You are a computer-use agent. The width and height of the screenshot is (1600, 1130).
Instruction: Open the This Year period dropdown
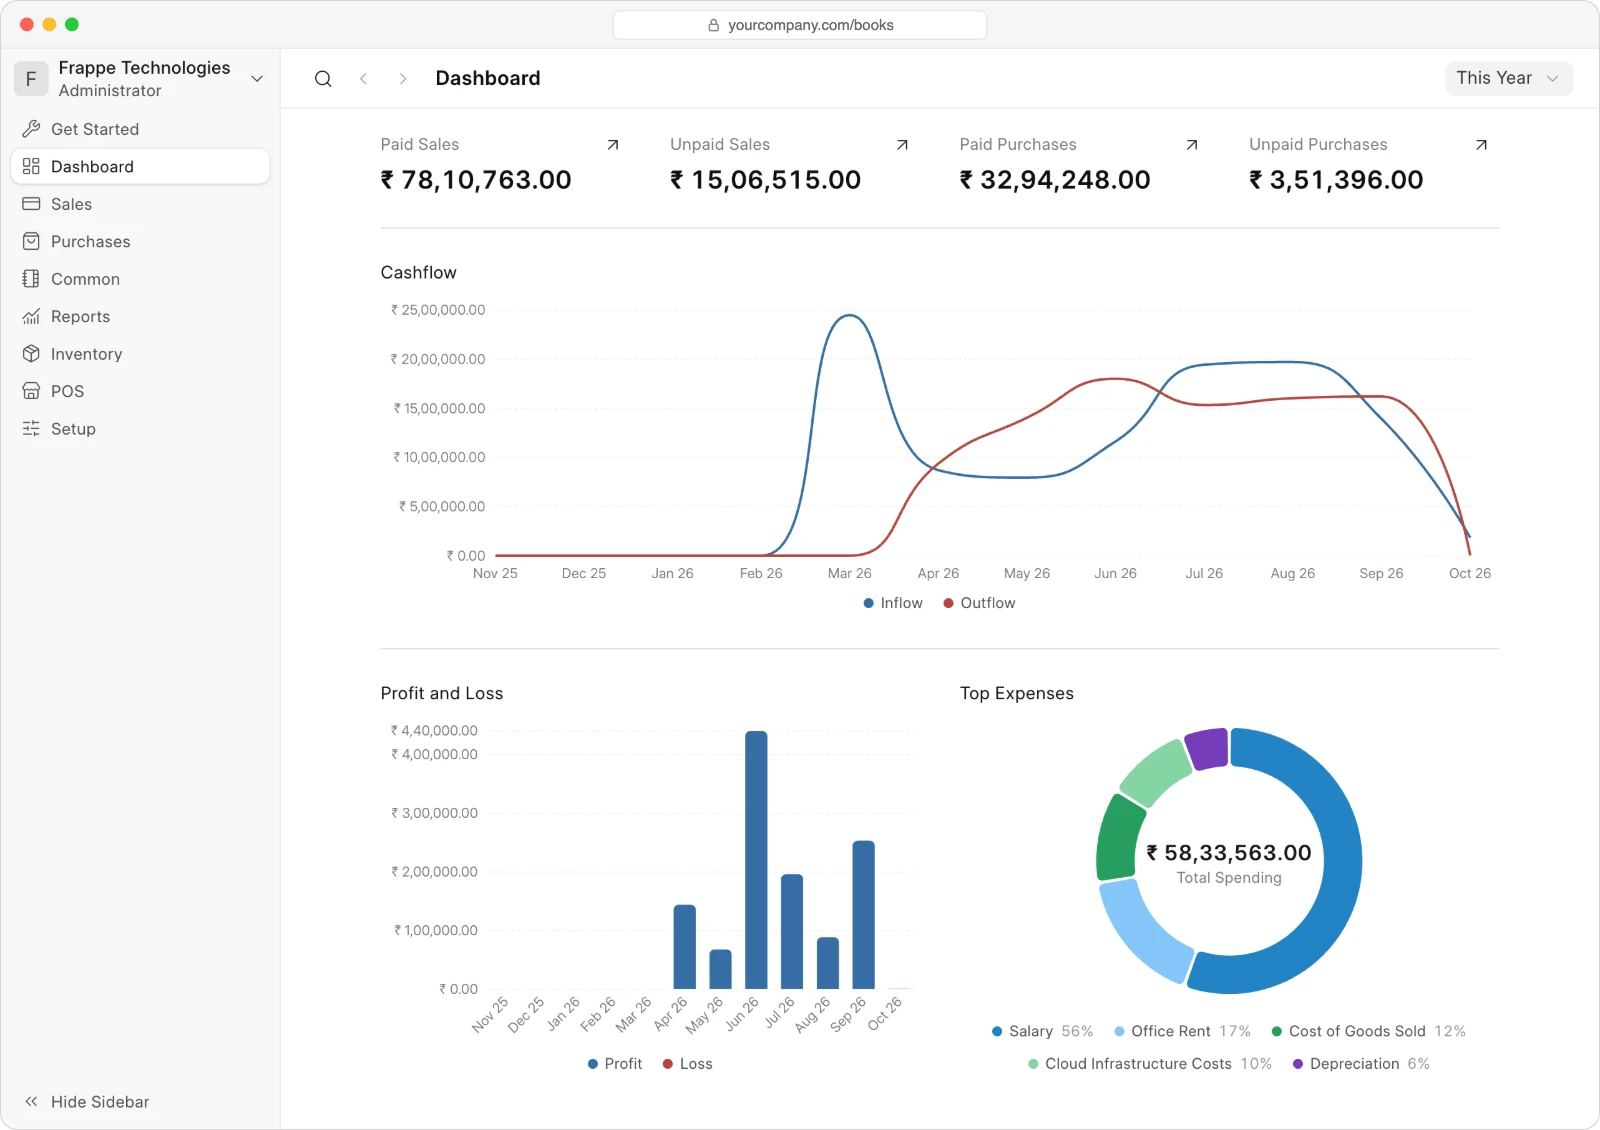click(x=1508, y=78)
